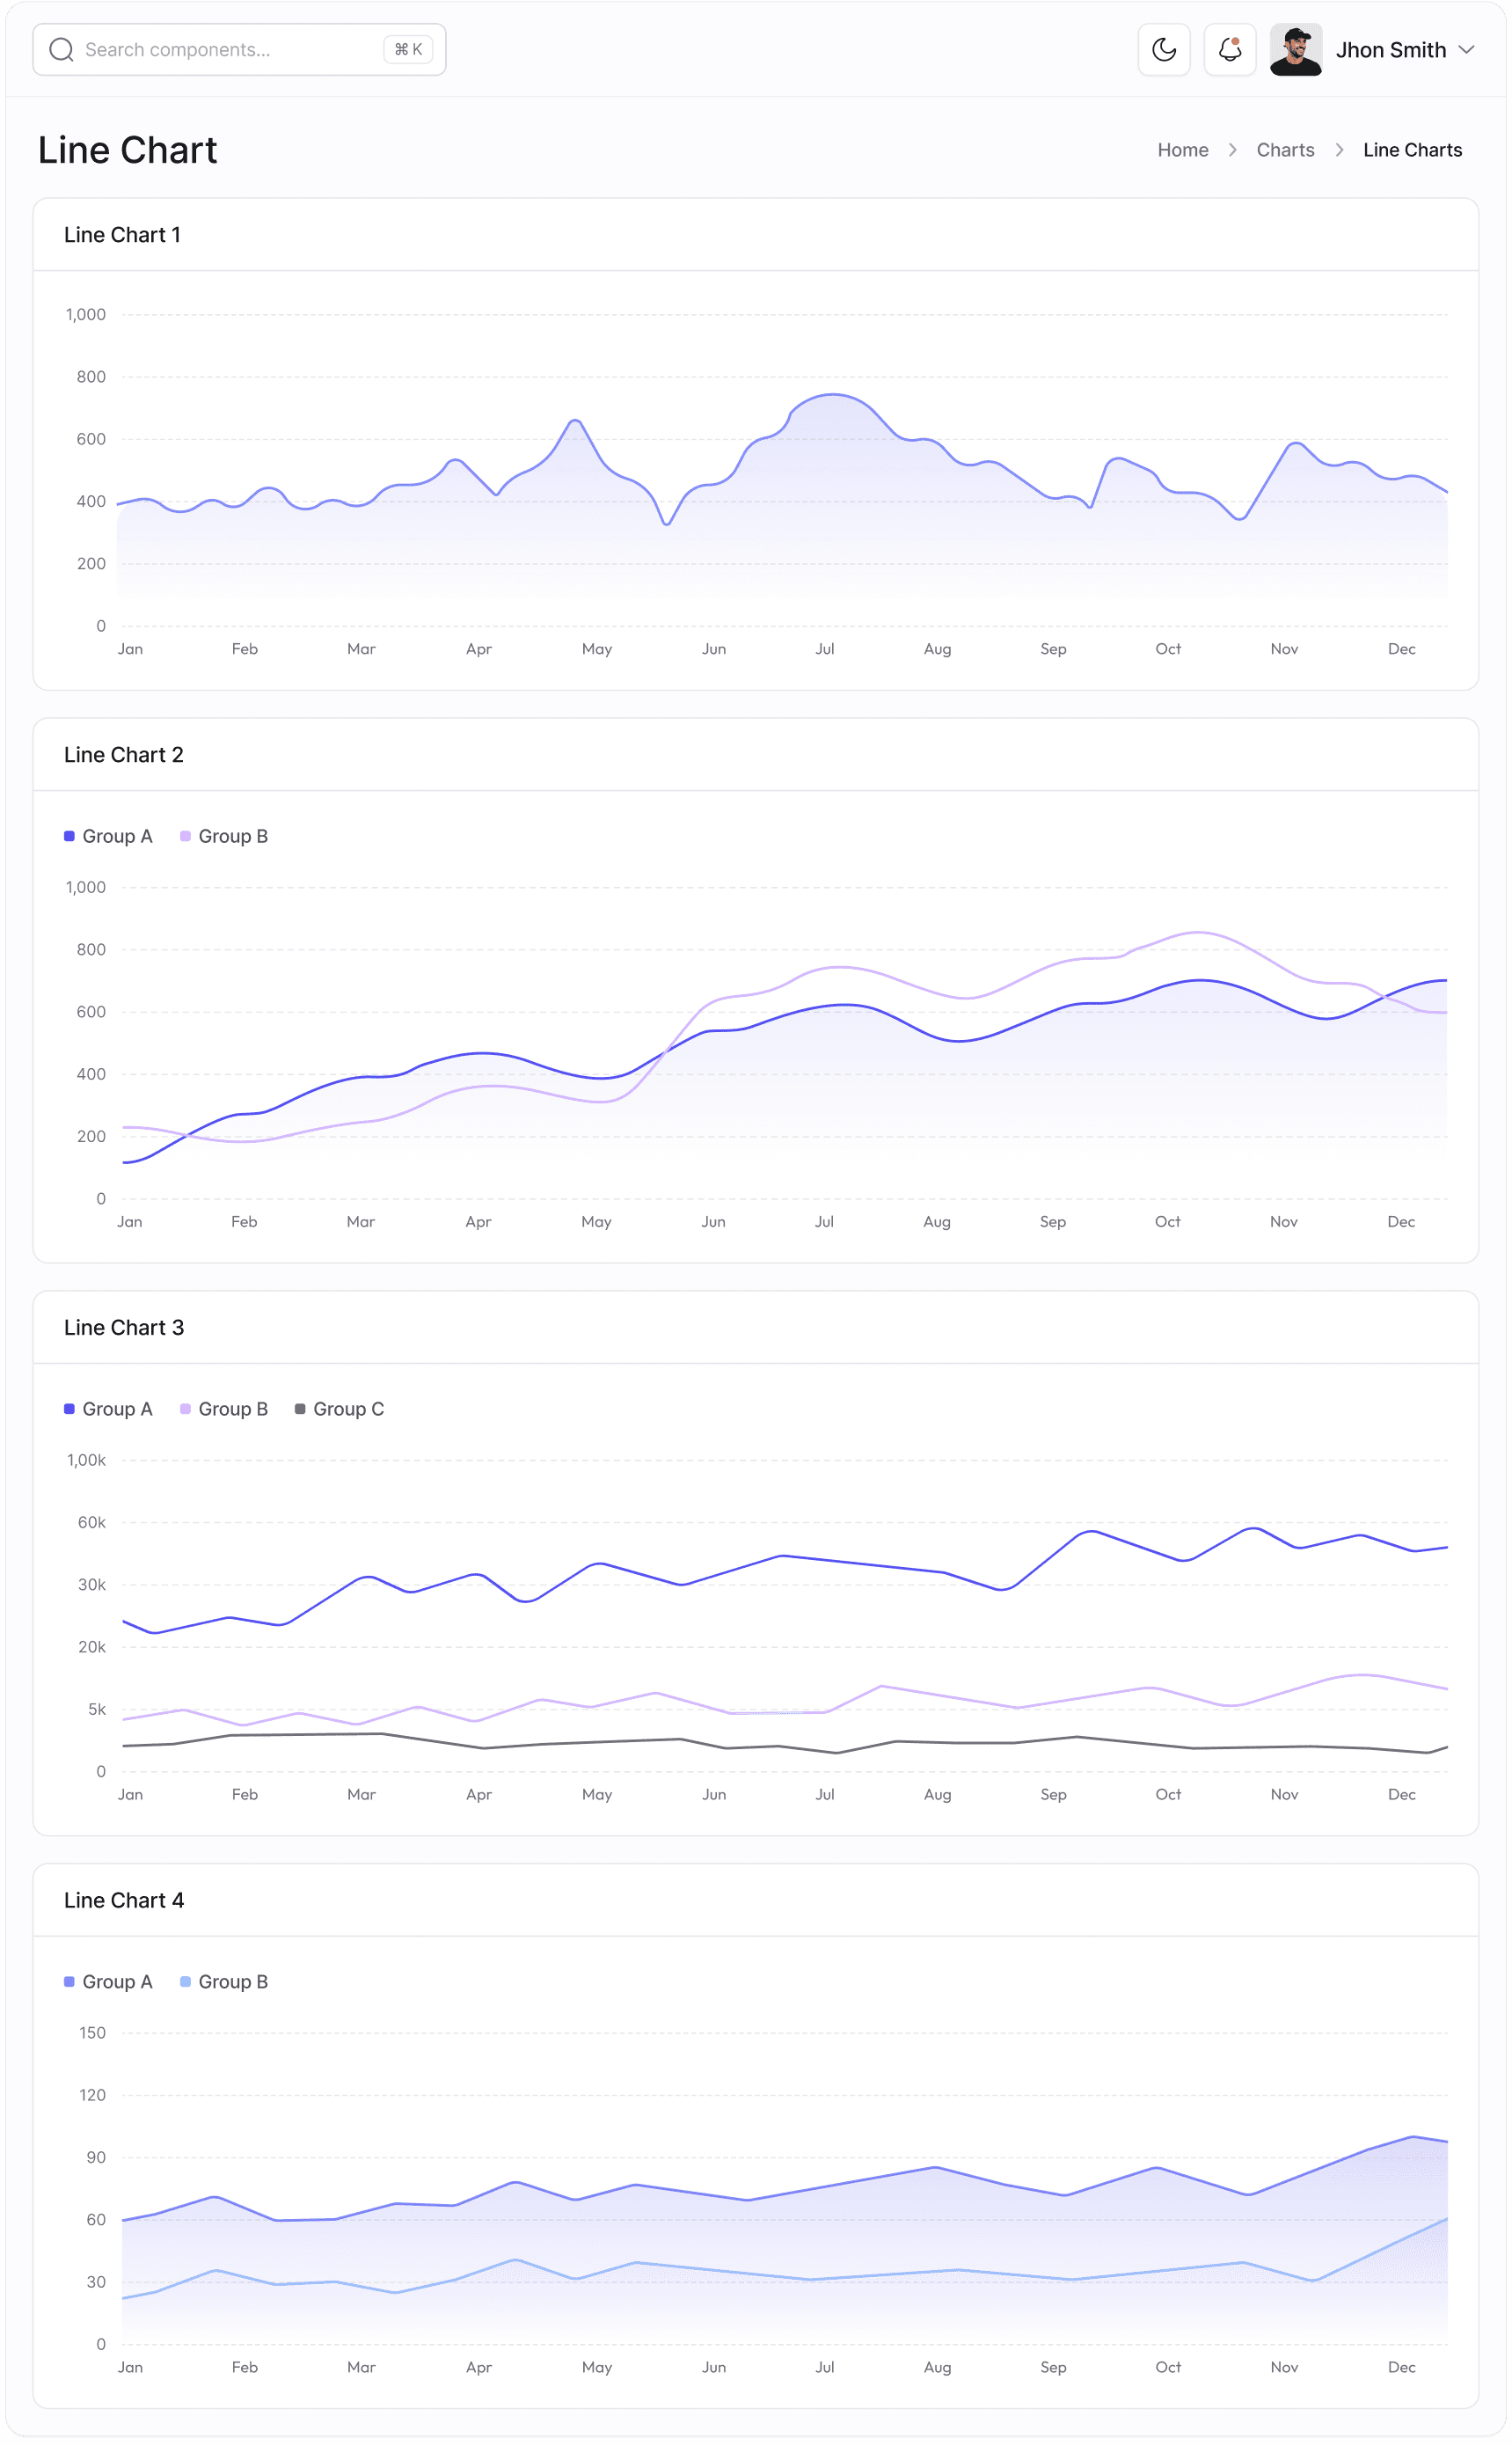Click the "Jan" label under Line Chart 4

[x=130, y=2367]
